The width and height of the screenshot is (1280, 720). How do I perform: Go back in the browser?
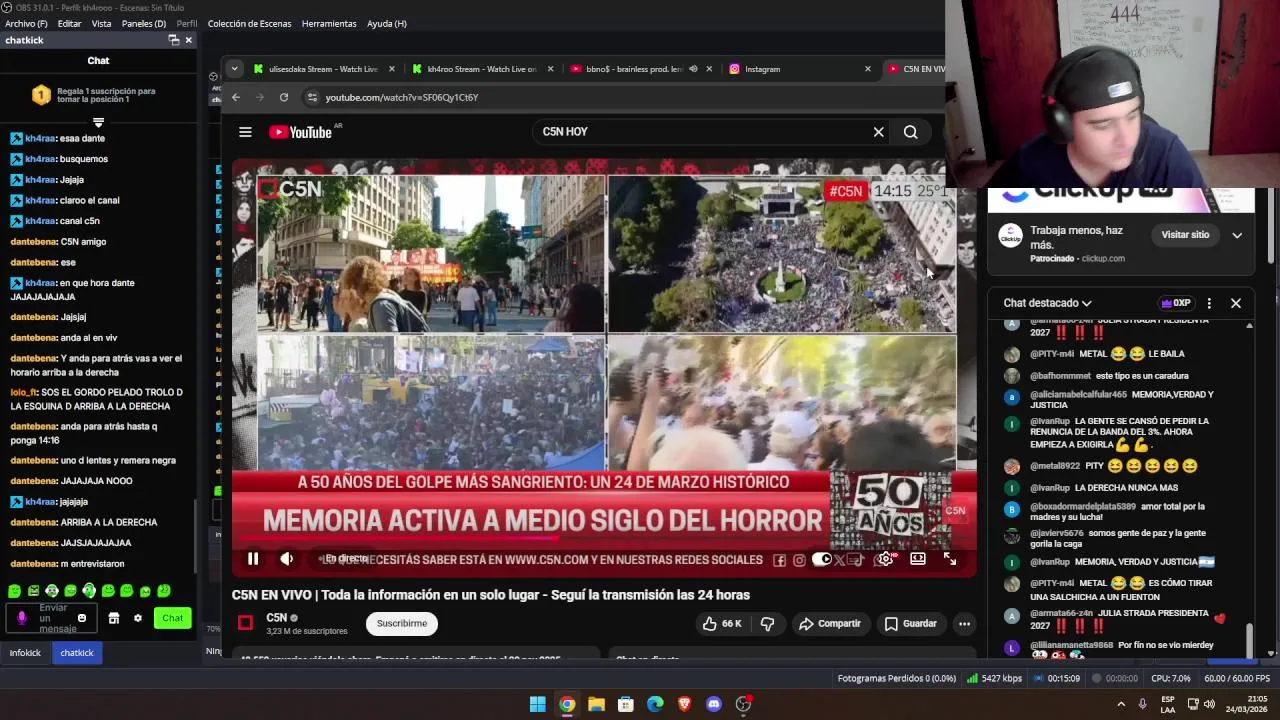tap(236, 97)
